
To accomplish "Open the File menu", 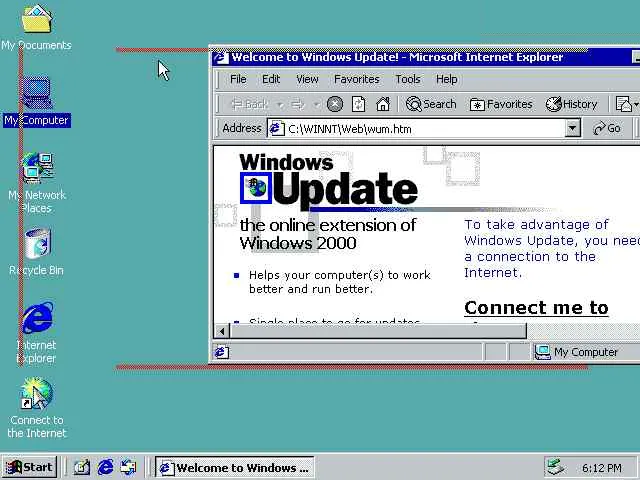I will 238,79.
